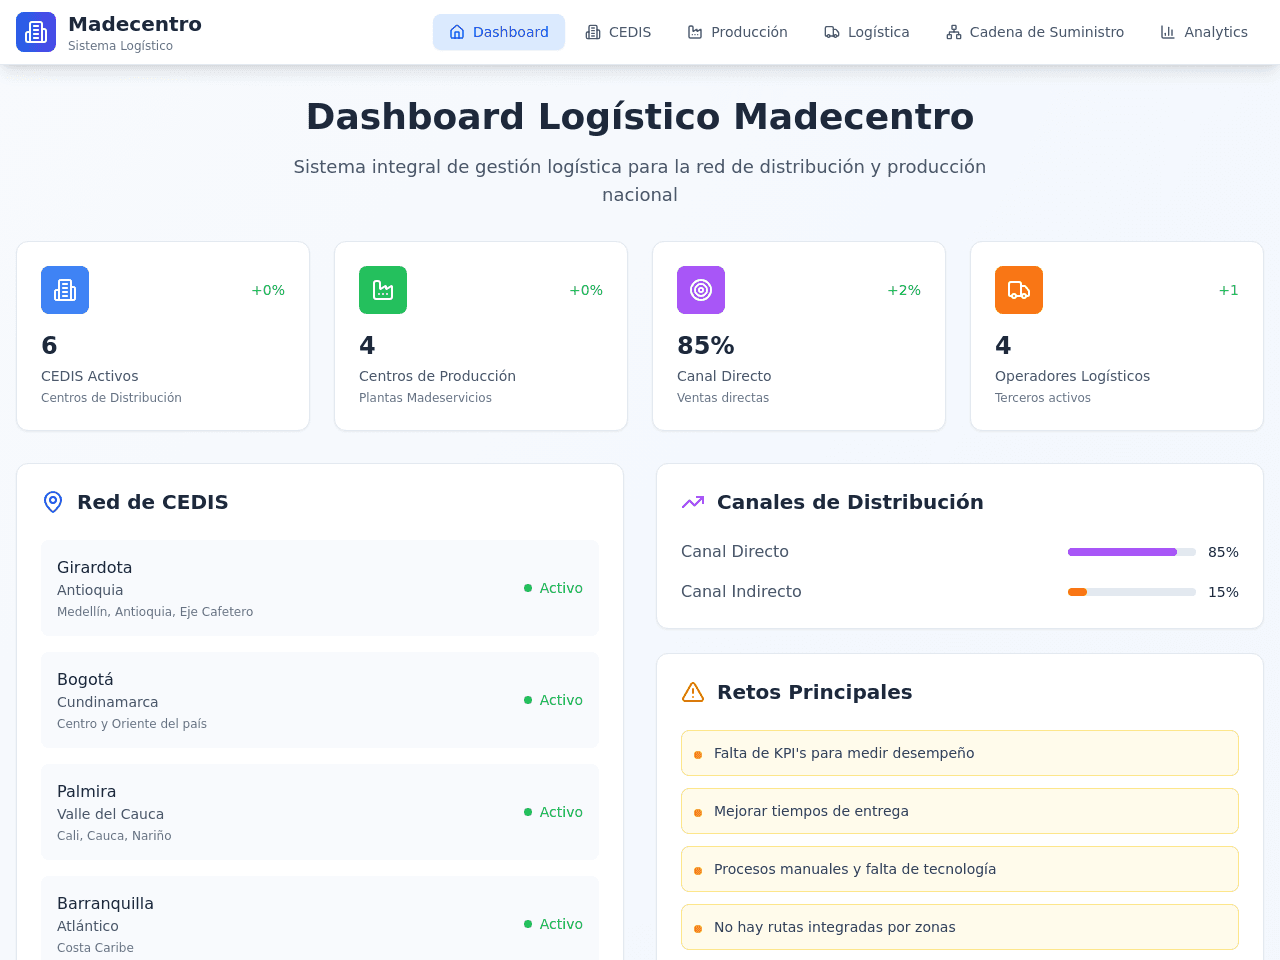Click the blue CEDIS Activos building icon
Screen dimensions: 1280x960
click(65, 290)
